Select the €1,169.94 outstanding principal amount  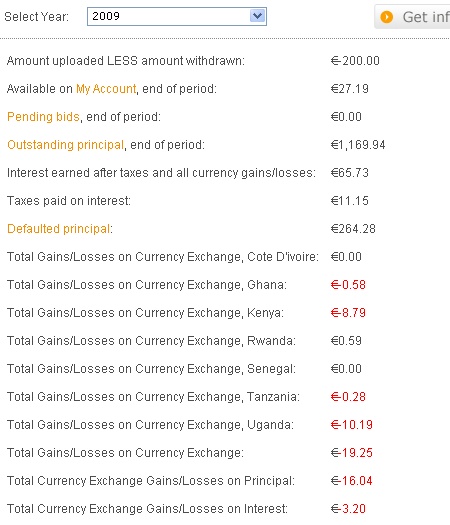[x=358, y=145]
